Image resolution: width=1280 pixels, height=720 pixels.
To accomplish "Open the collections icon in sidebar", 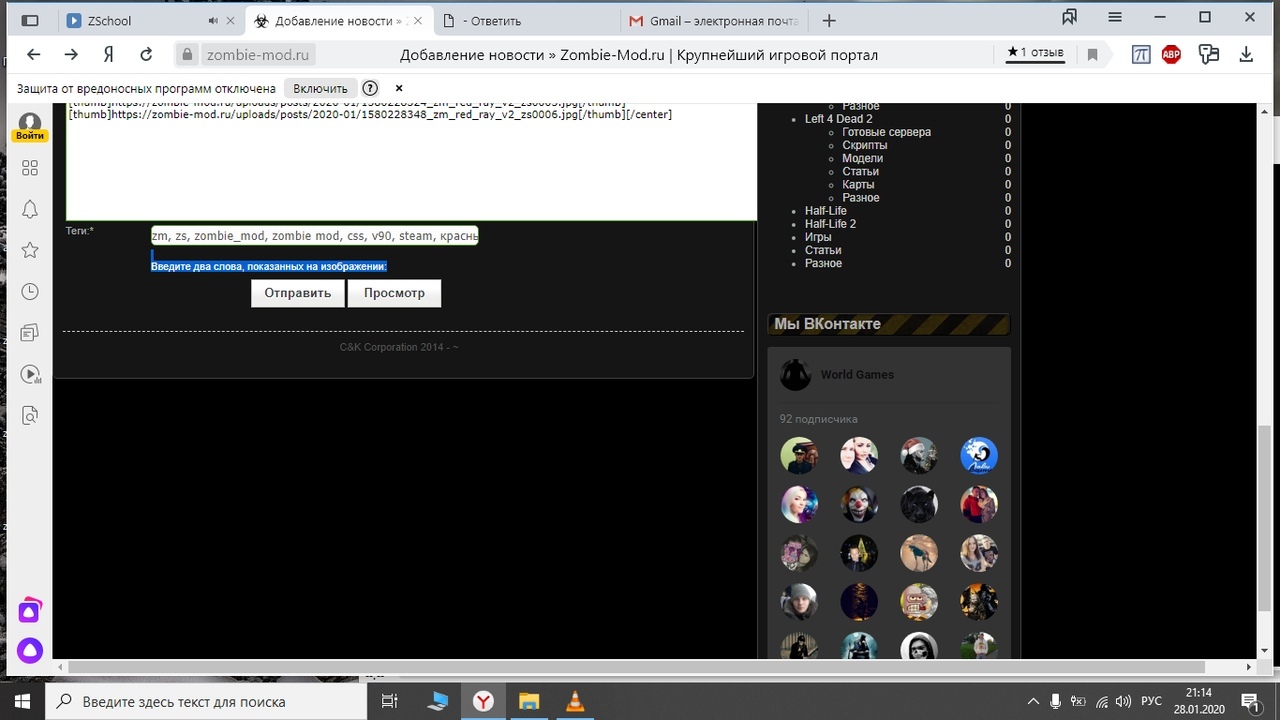I will [30, 332].
